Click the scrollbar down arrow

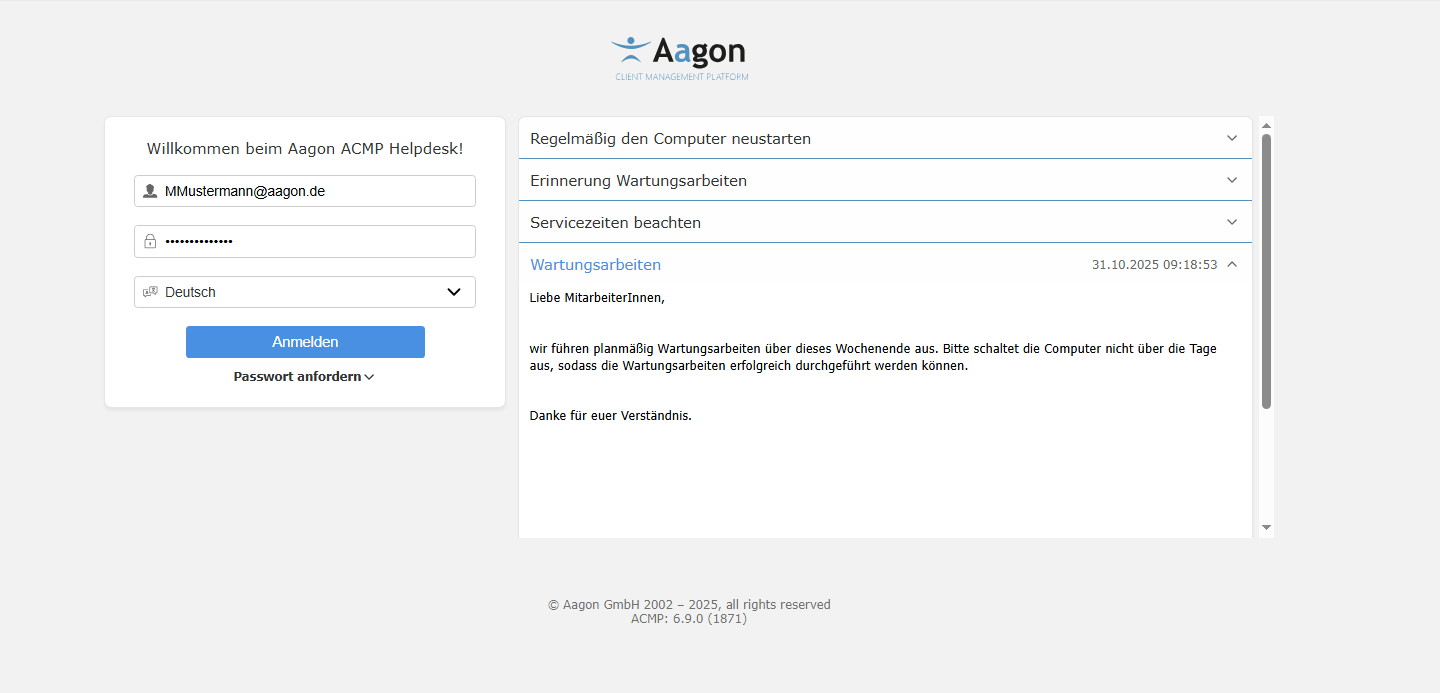1265,527
